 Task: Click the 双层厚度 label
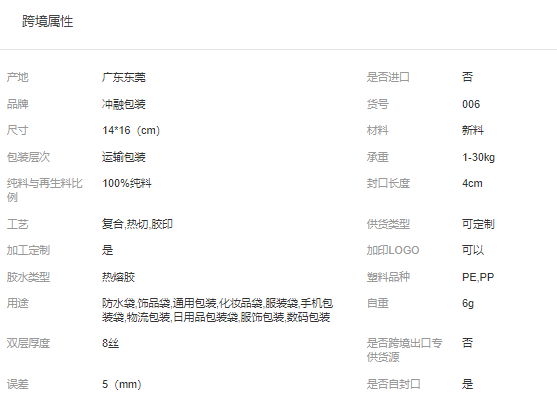tap(28, 343)
